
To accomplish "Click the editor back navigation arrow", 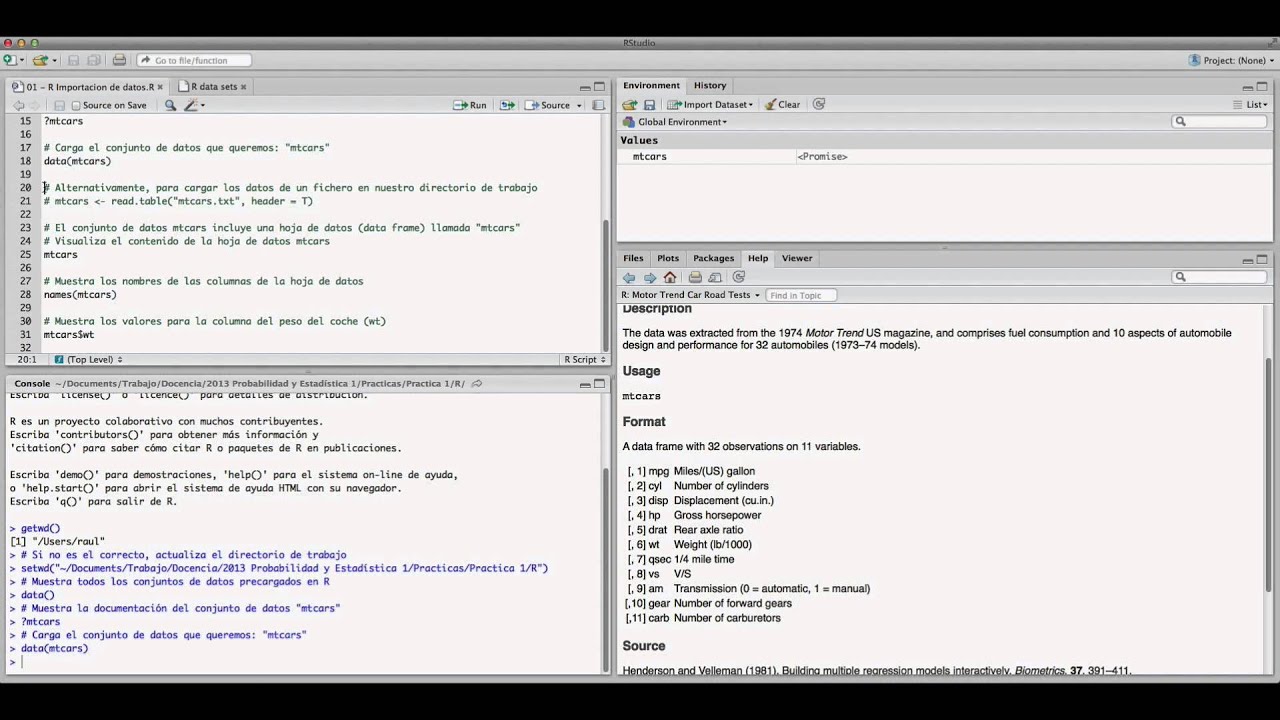I will click(18, 105).
